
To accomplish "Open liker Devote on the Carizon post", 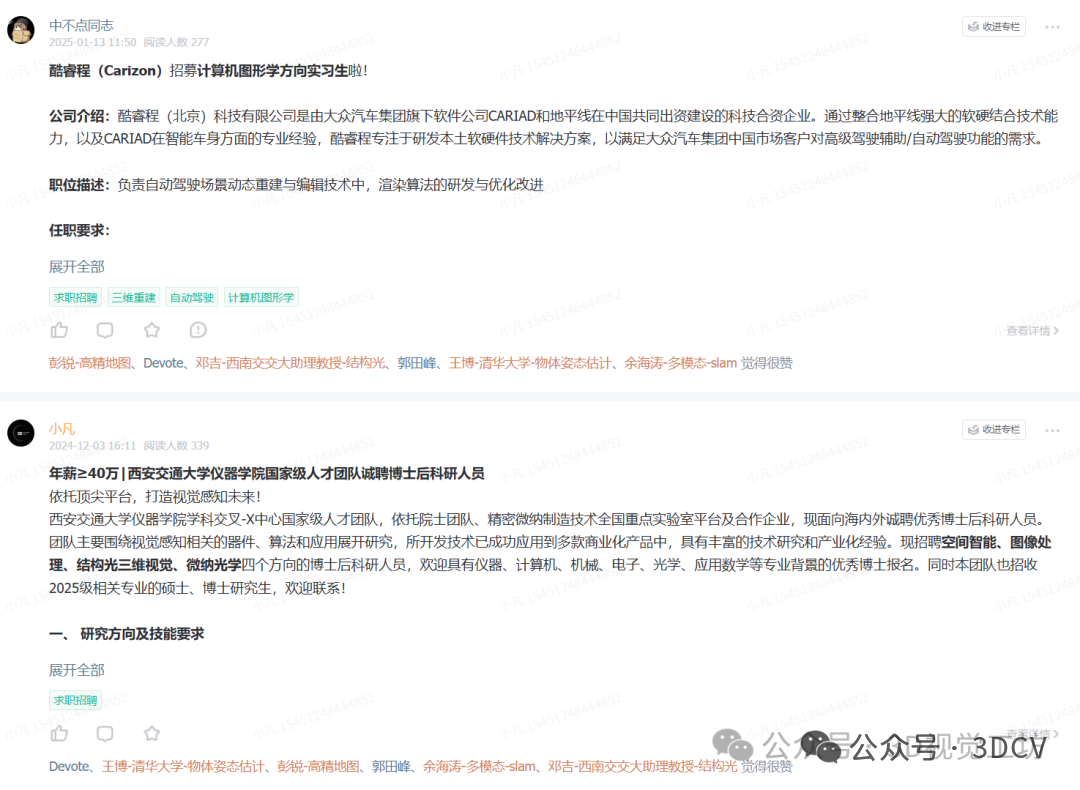I will (x=163, y=363).
